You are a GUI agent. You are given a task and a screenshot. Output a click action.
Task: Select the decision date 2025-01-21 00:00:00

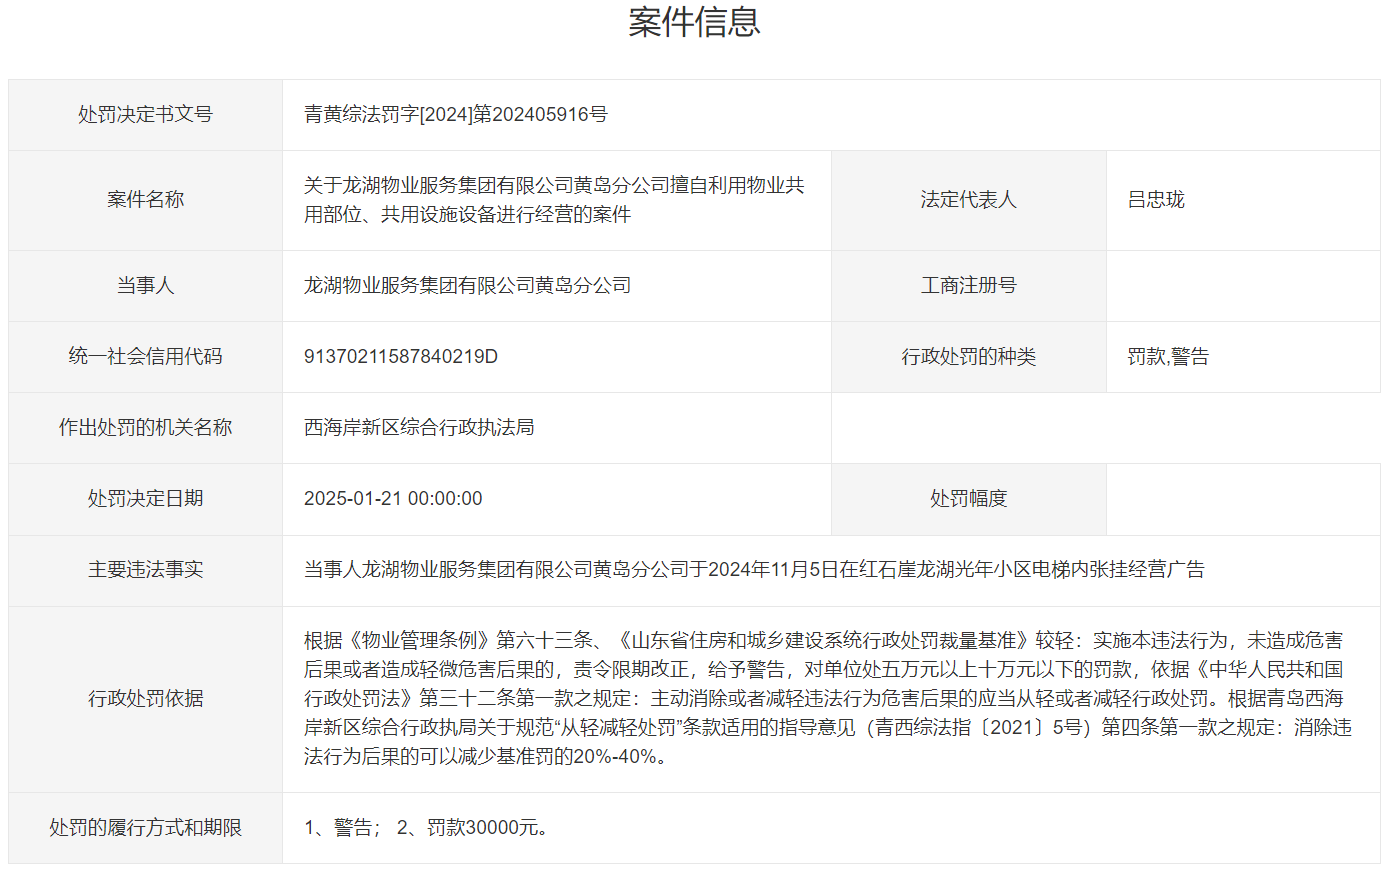coord(395,499)
